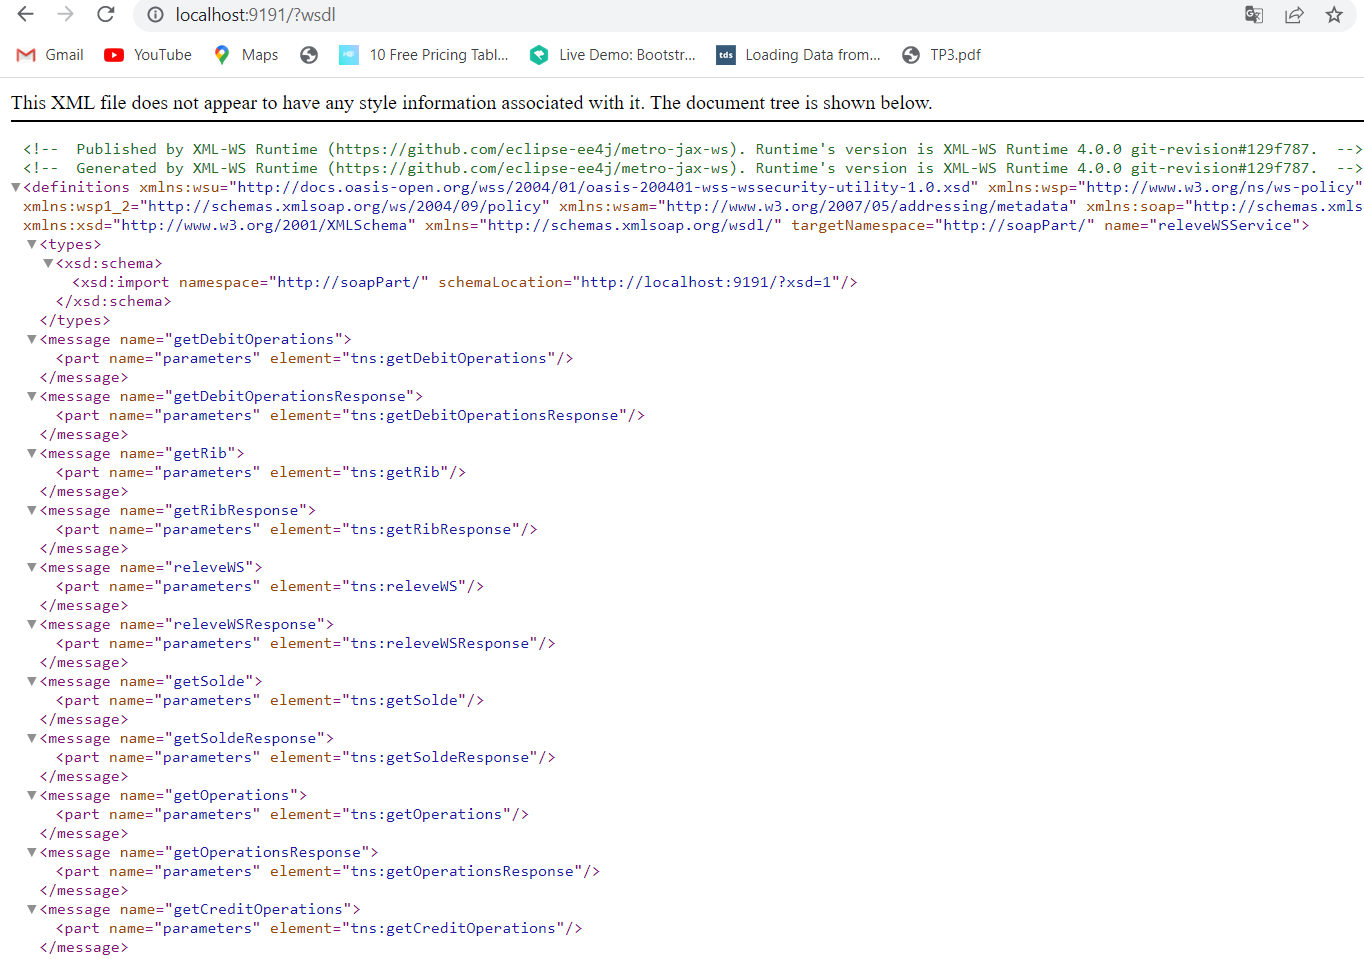This screenshot has width=1364, height=959.
Task: Open the YouTube bookmark
Action: tap(148, 55)
